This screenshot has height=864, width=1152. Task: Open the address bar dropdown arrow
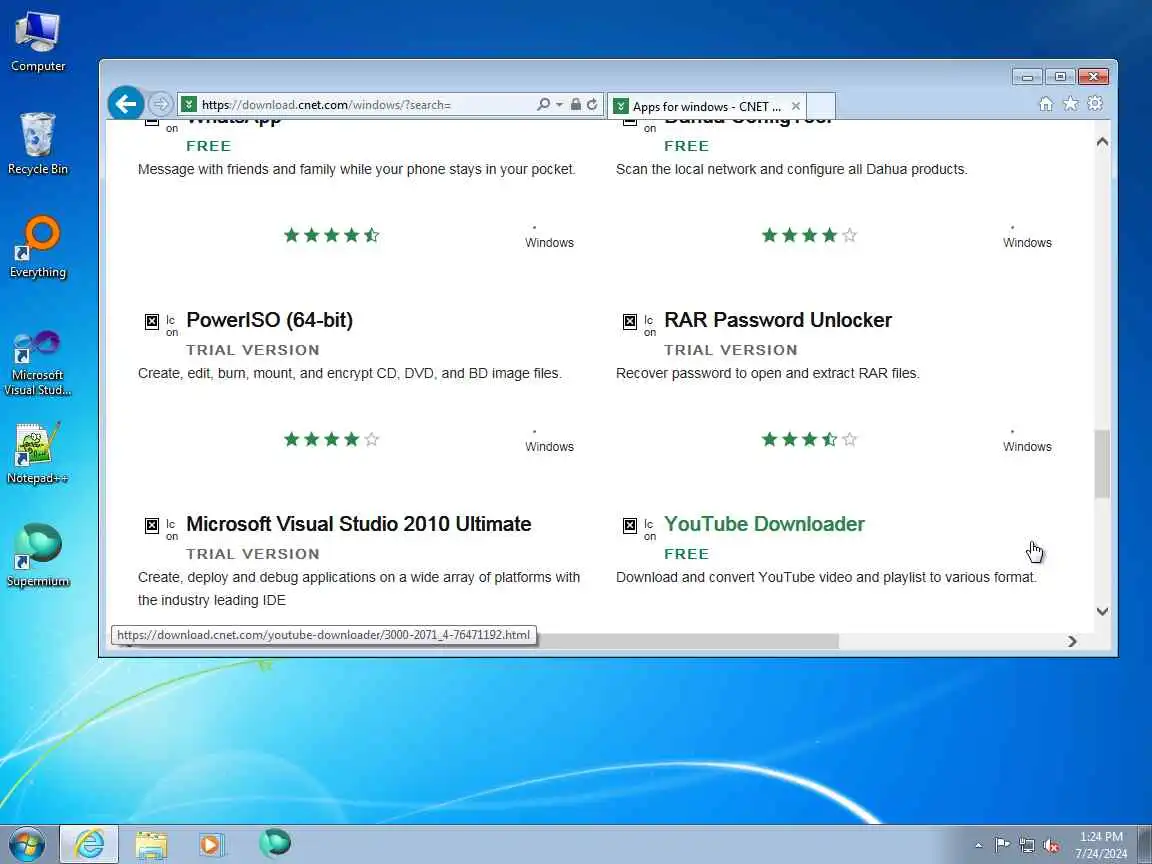tap(559, 104)
